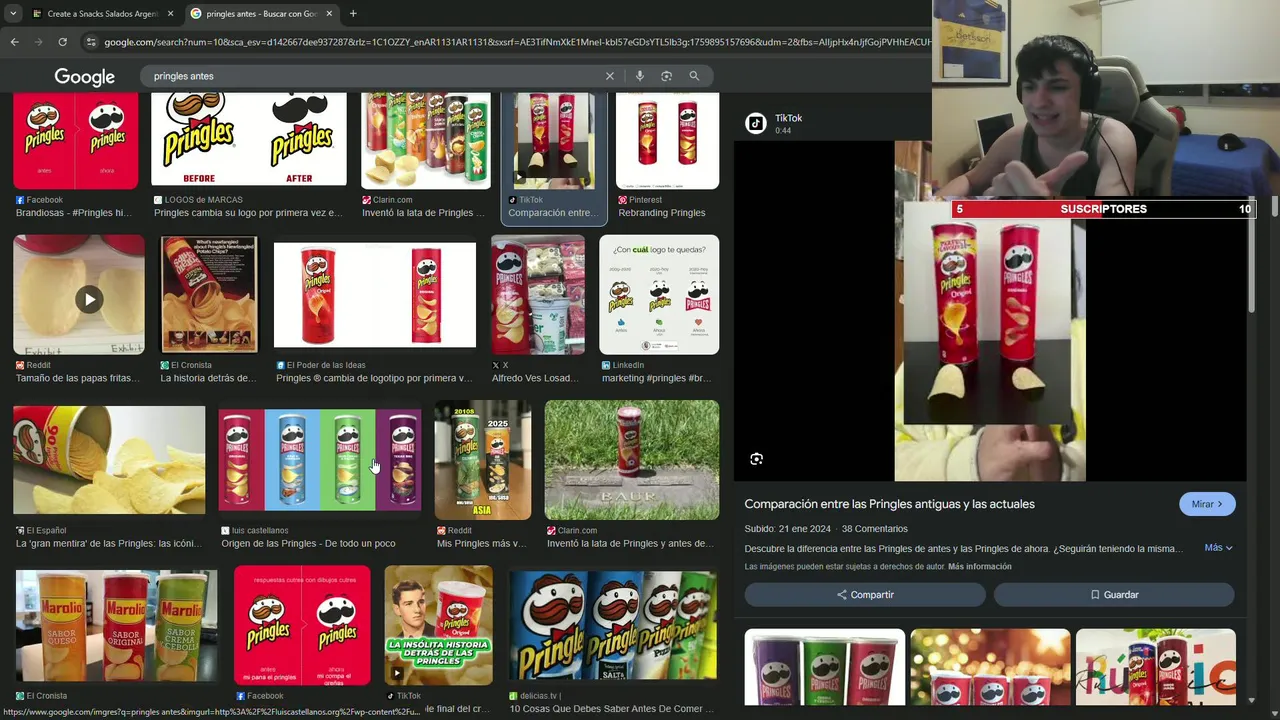Viewport: 1280px width, 720px height.
Task: Open related middle Pringles cans image
Action: [990, 667]
